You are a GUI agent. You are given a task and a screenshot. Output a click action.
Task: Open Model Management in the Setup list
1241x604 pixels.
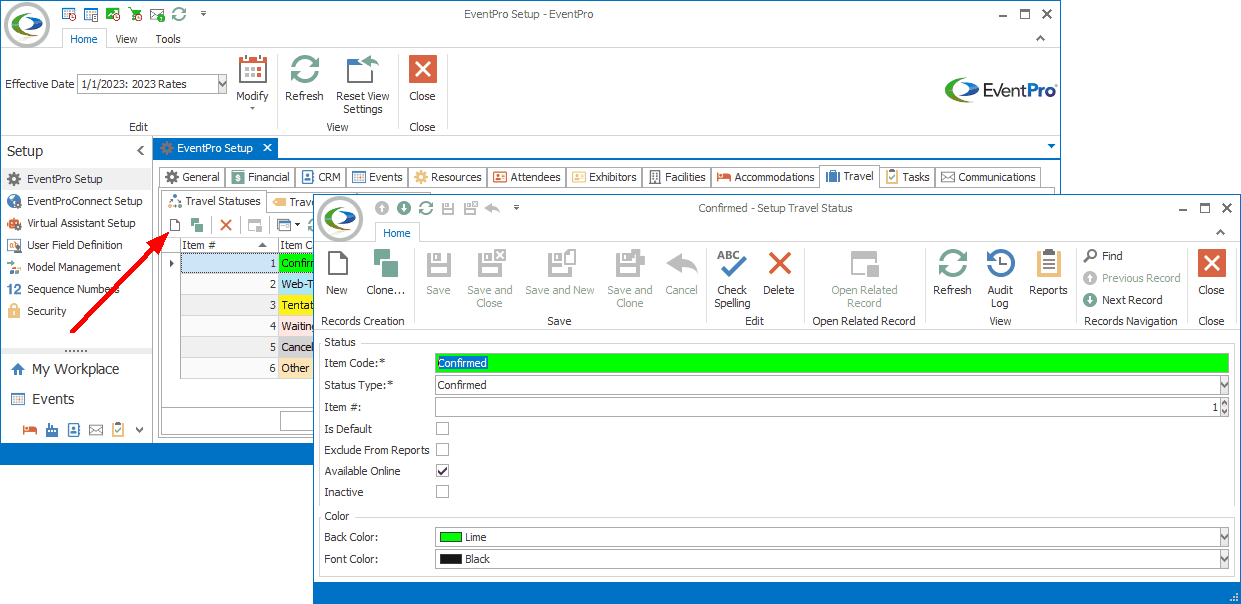[x=65, y=267]
